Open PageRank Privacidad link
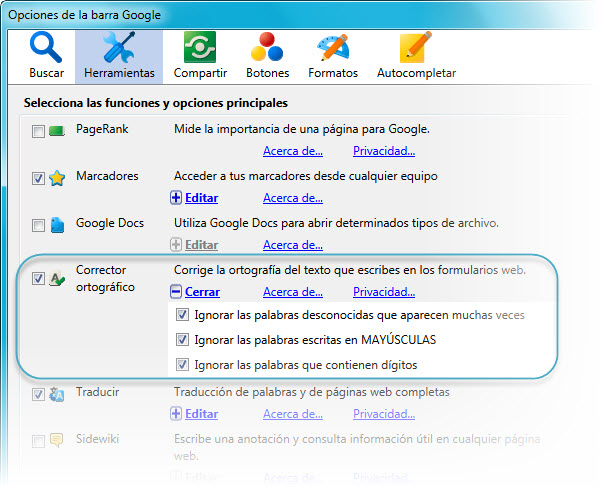This screenshot has height=487, width=599. click(x=384, y=151)
